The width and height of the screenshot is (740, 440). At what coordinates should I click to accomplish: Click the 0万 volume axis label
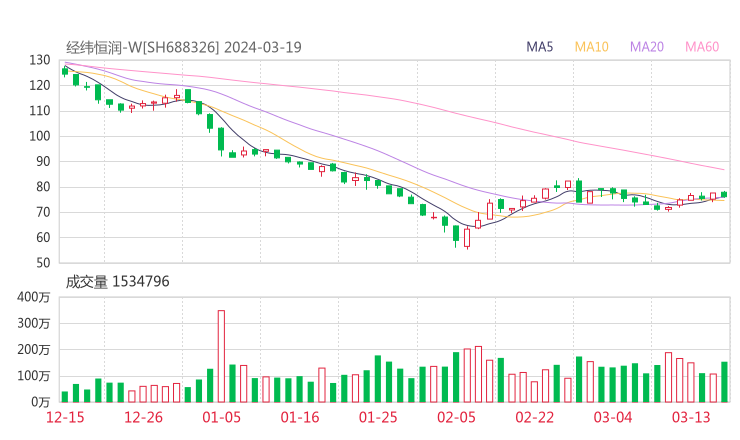(x=40, y=402)
